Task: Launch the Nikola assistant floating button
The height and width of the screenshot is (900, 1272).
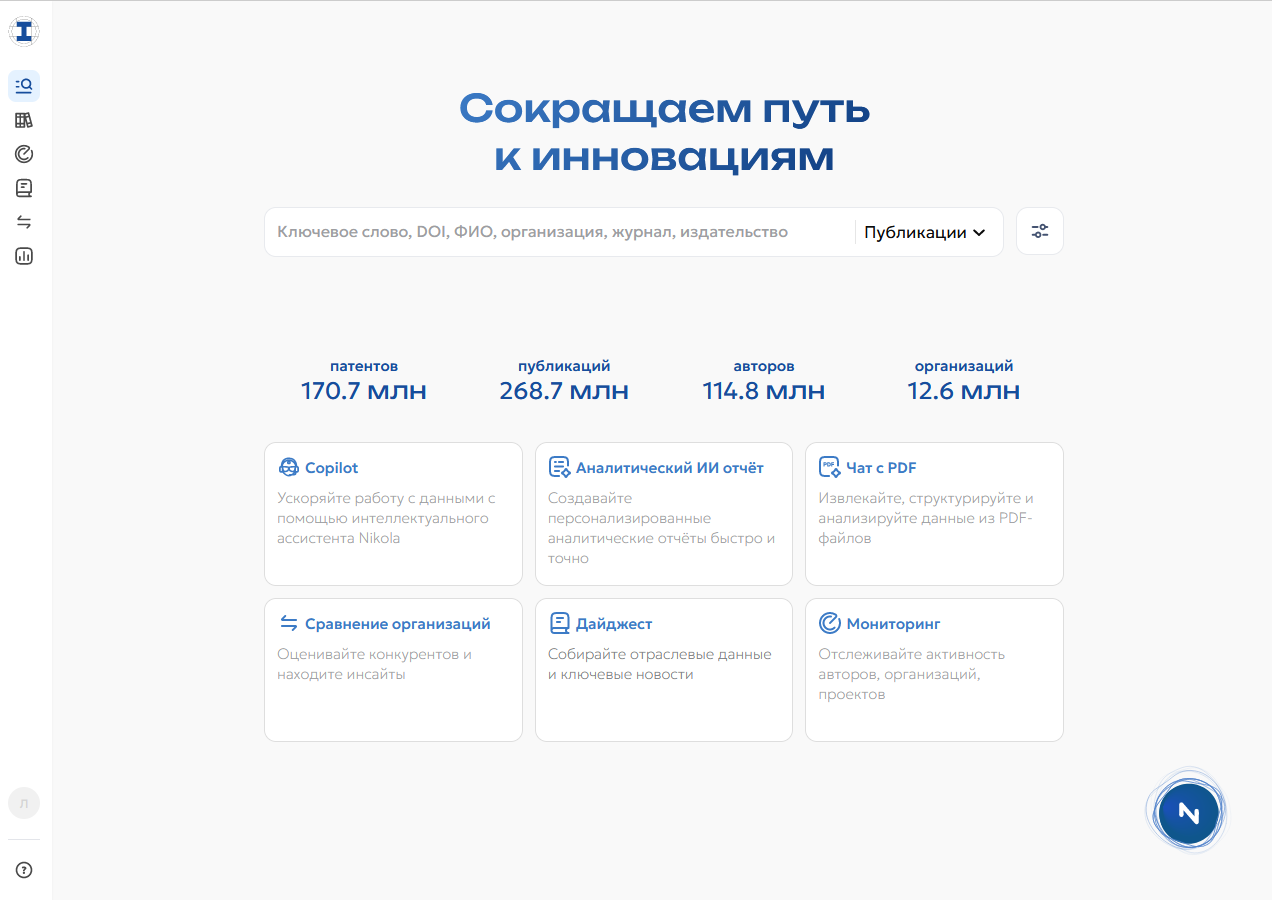Action: 1187,812
